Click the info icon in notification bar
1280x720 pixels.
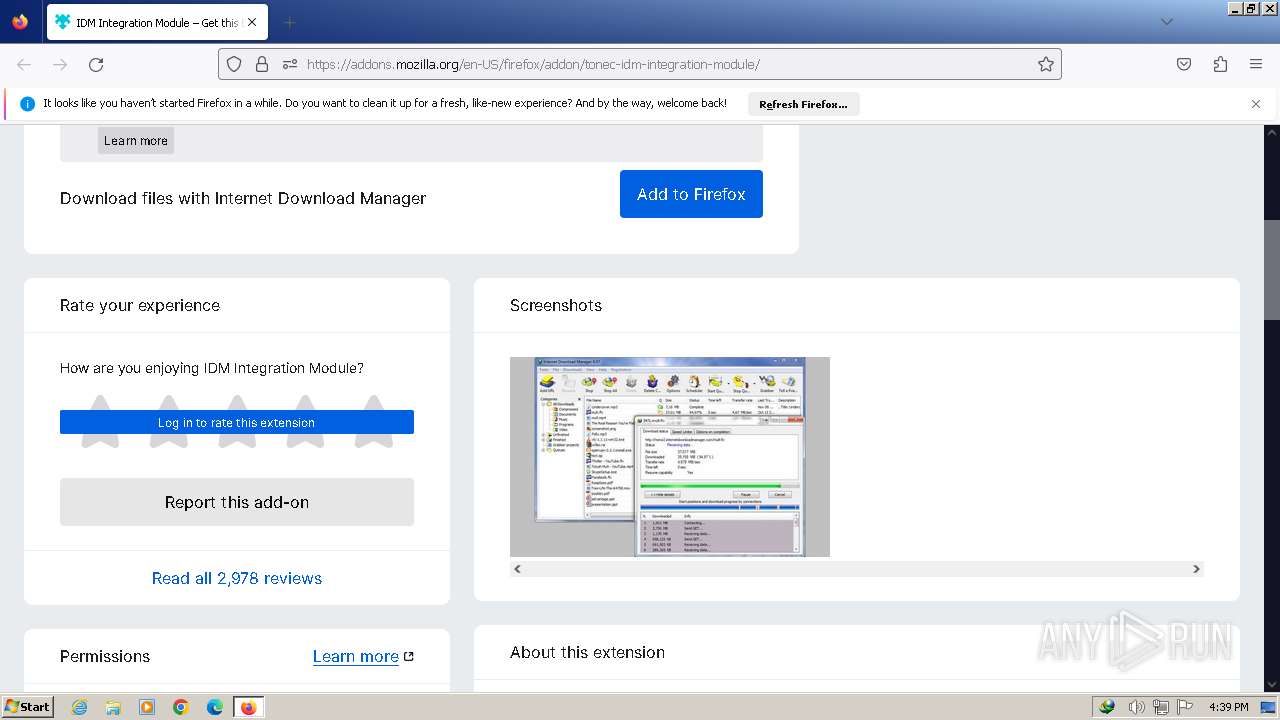27,104
